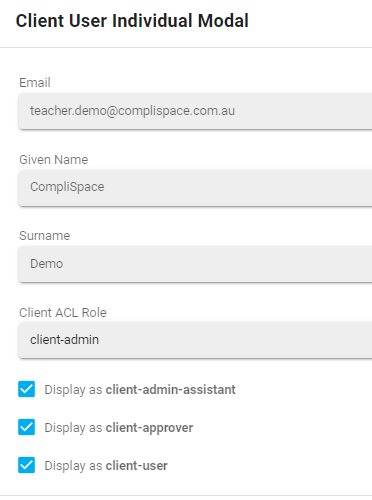Click the 'Display as client-user' label text

(106, 466)
